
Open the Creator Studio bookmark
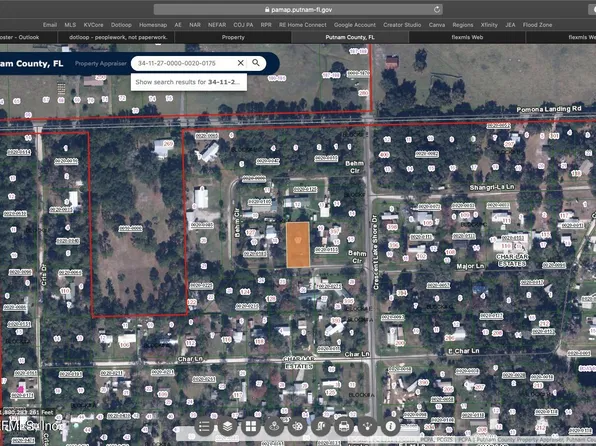tap(402, 25)
